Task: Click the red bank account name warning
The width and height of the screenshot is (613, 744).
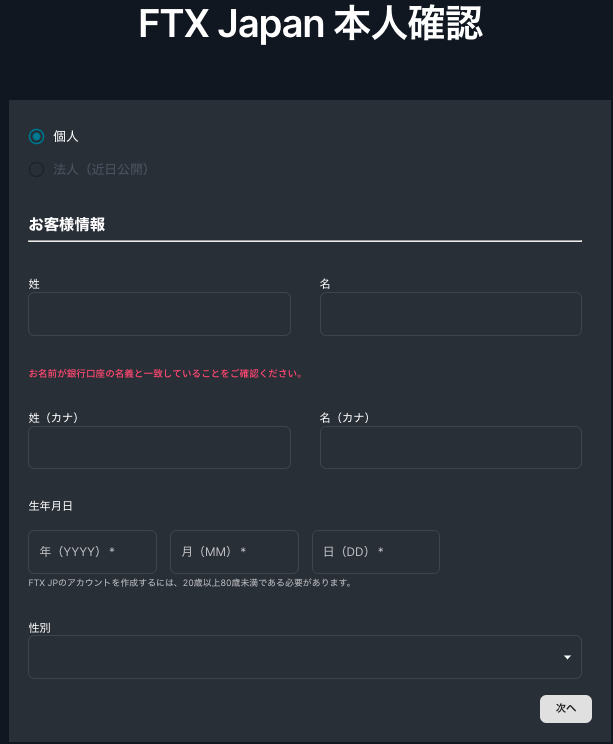Action: click(x=166, y=374)
